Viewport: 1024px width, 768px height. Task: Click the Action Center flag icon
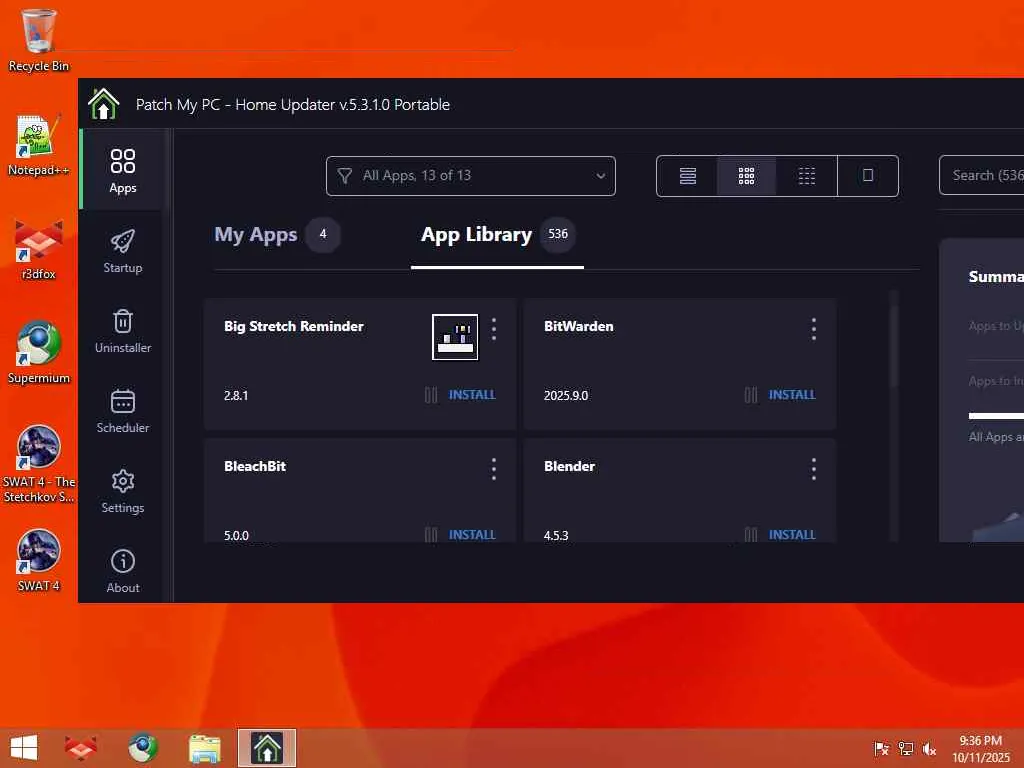[x=882, y=748]
